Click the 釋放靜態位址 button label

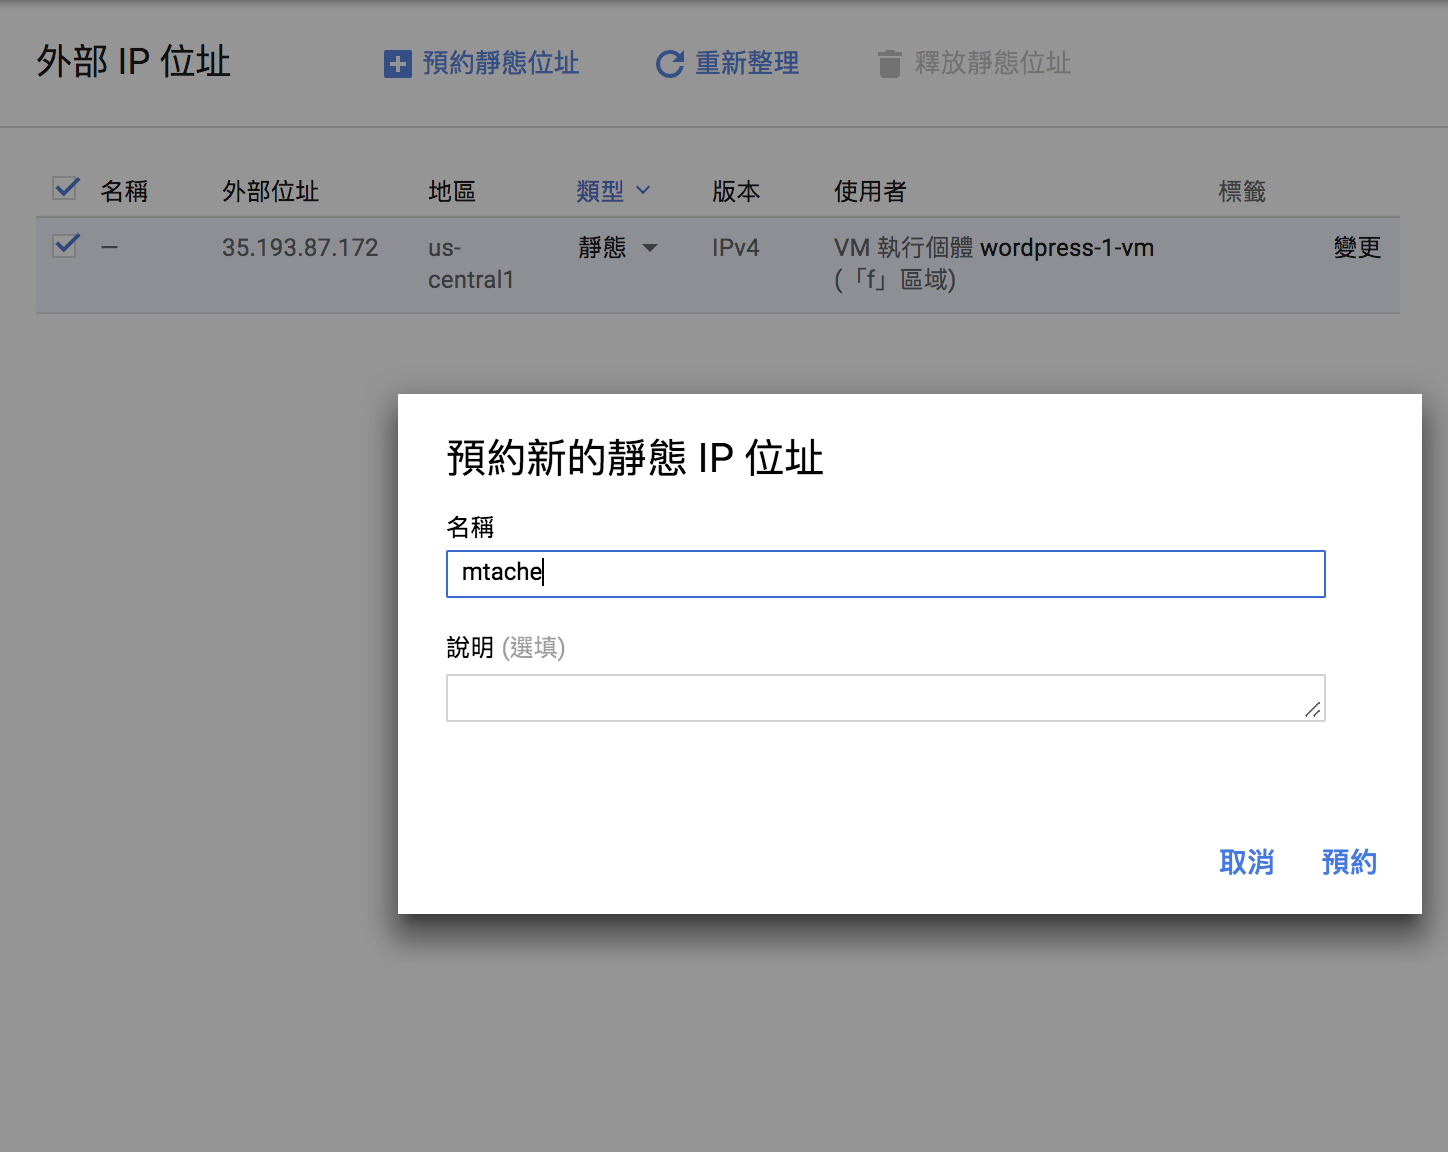point(993,63)
